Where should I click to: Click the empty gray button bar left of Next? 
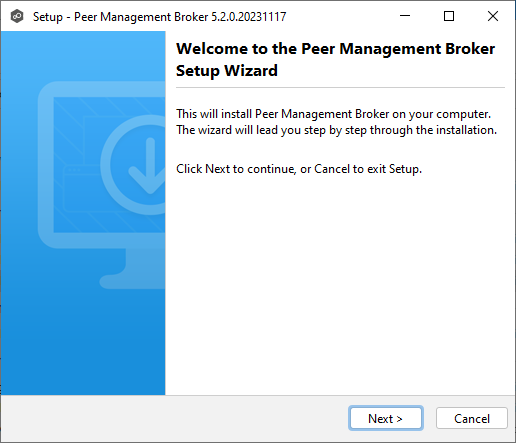pyautogui.click(x=173, y=418)
